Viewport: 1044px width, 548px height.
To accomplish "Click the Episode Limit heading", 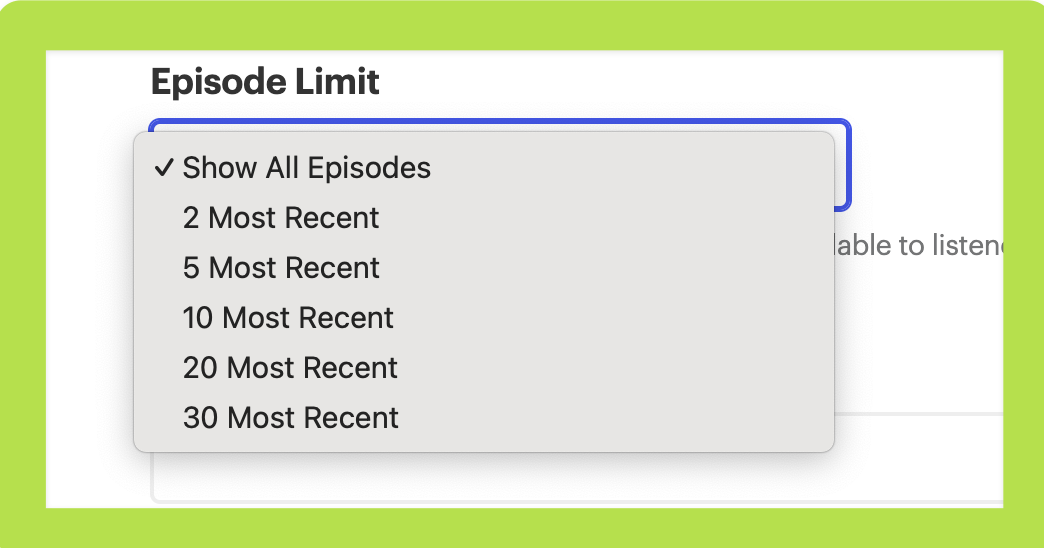I will pyautogui.click(x=265, y=82).
